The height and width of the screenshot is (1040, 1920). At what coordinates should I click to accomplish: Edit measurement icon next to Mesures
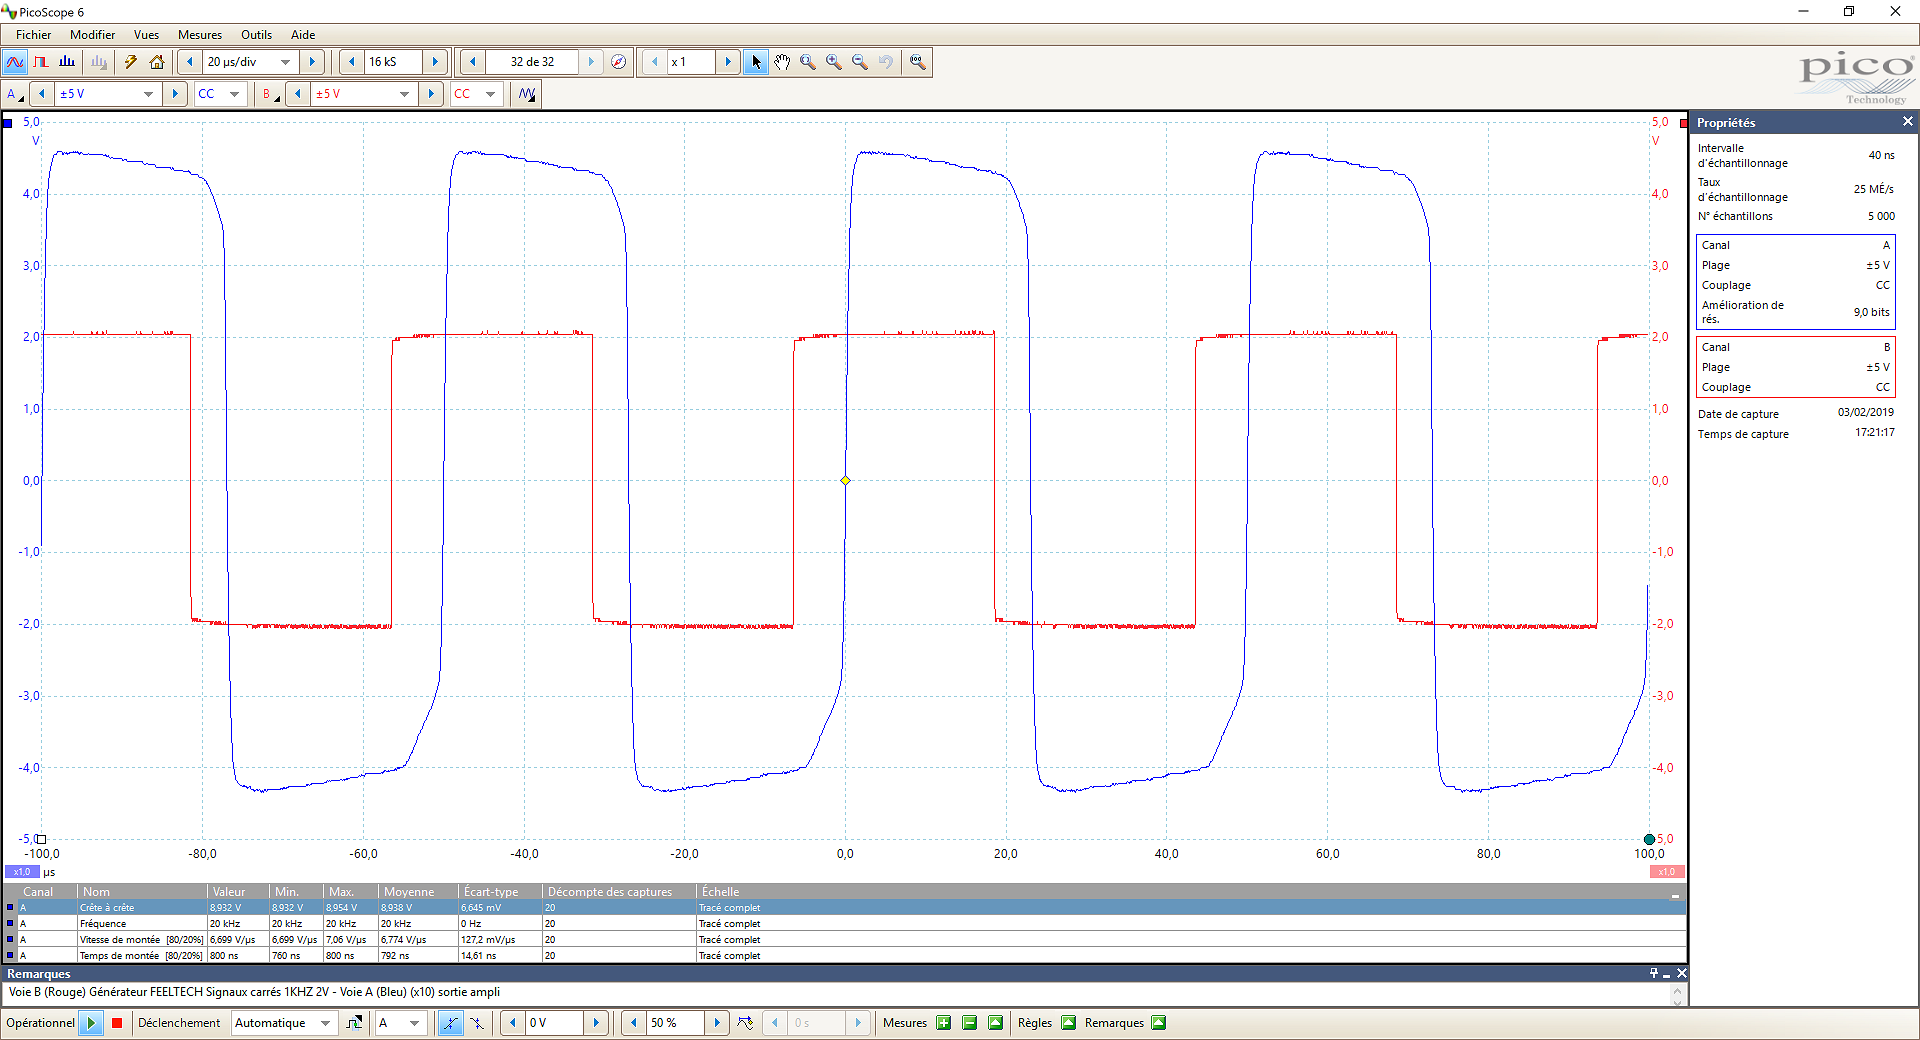995,1023
